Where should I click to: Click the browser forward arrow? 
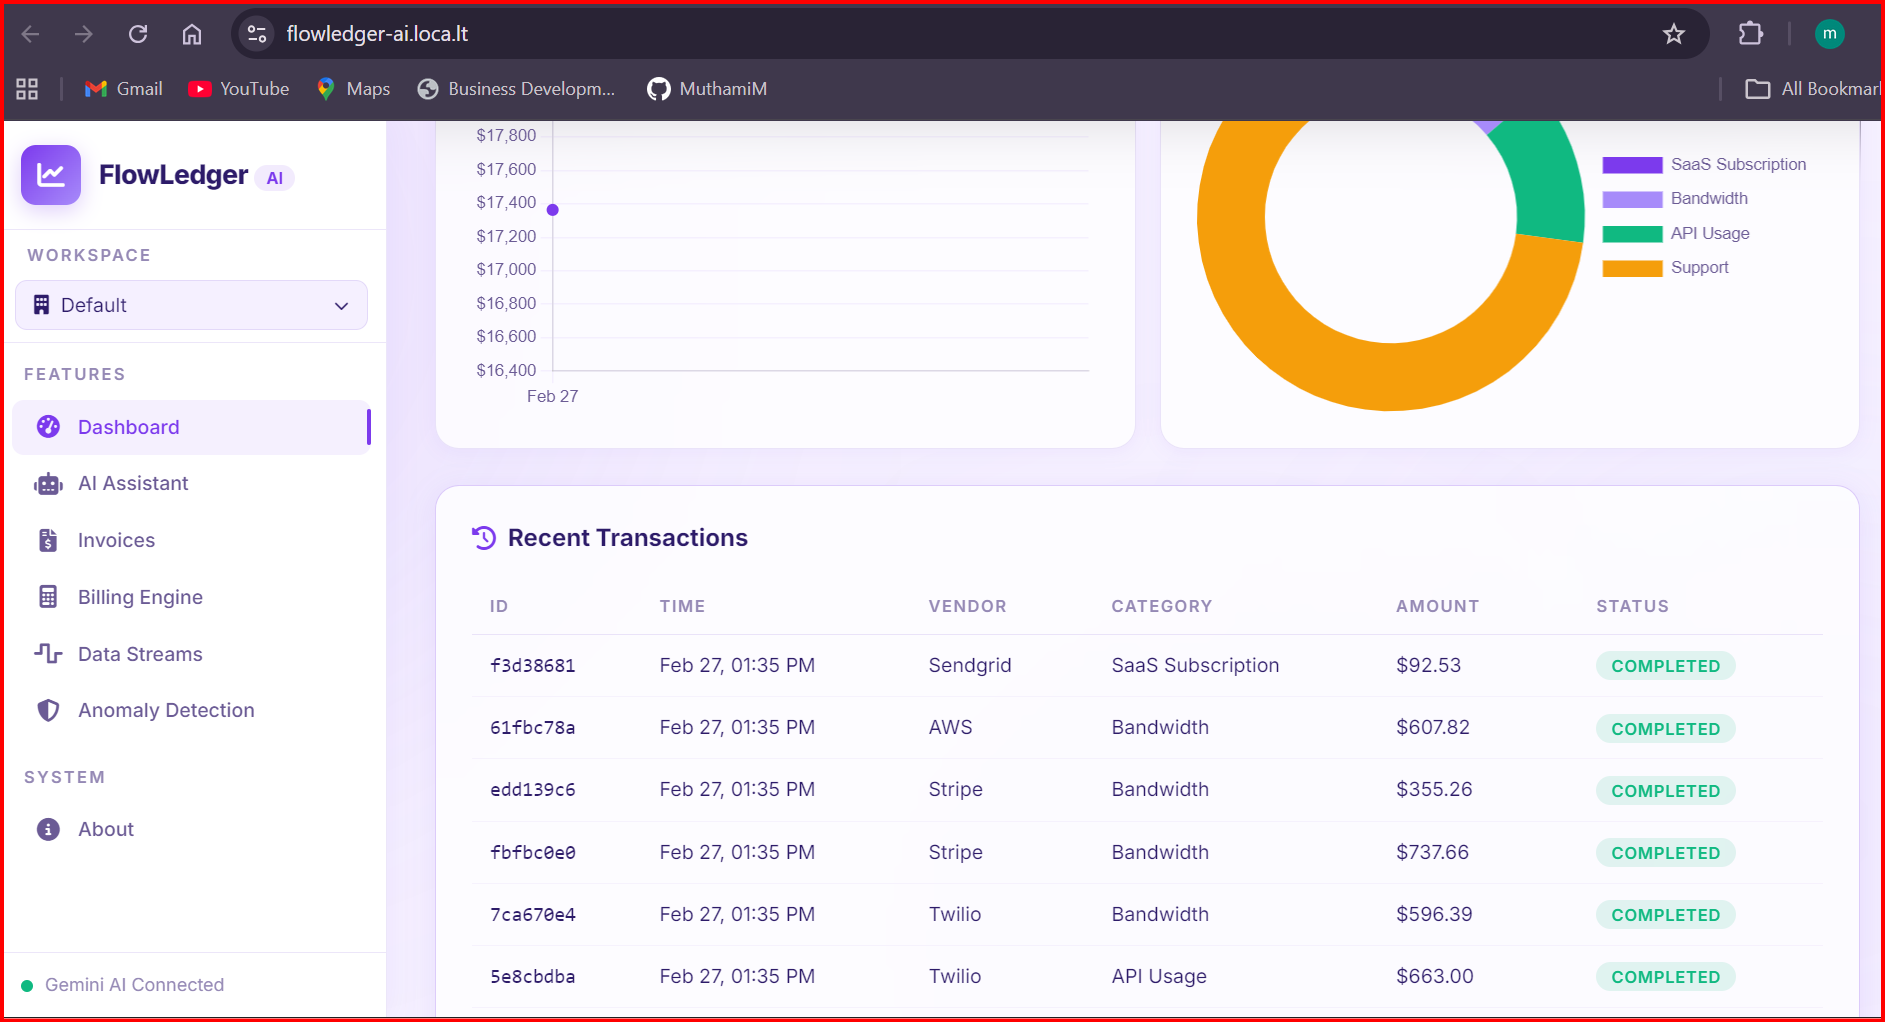84,34
